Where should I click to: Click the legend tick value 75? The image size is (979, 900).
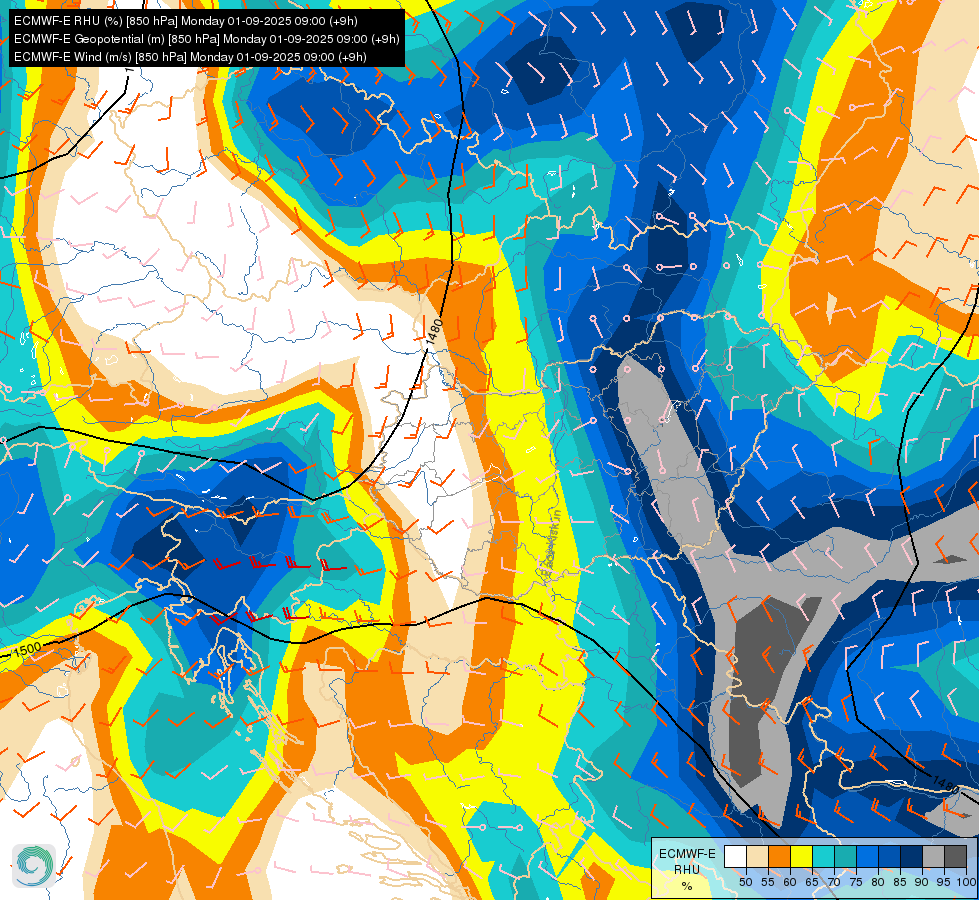[856, 882]
